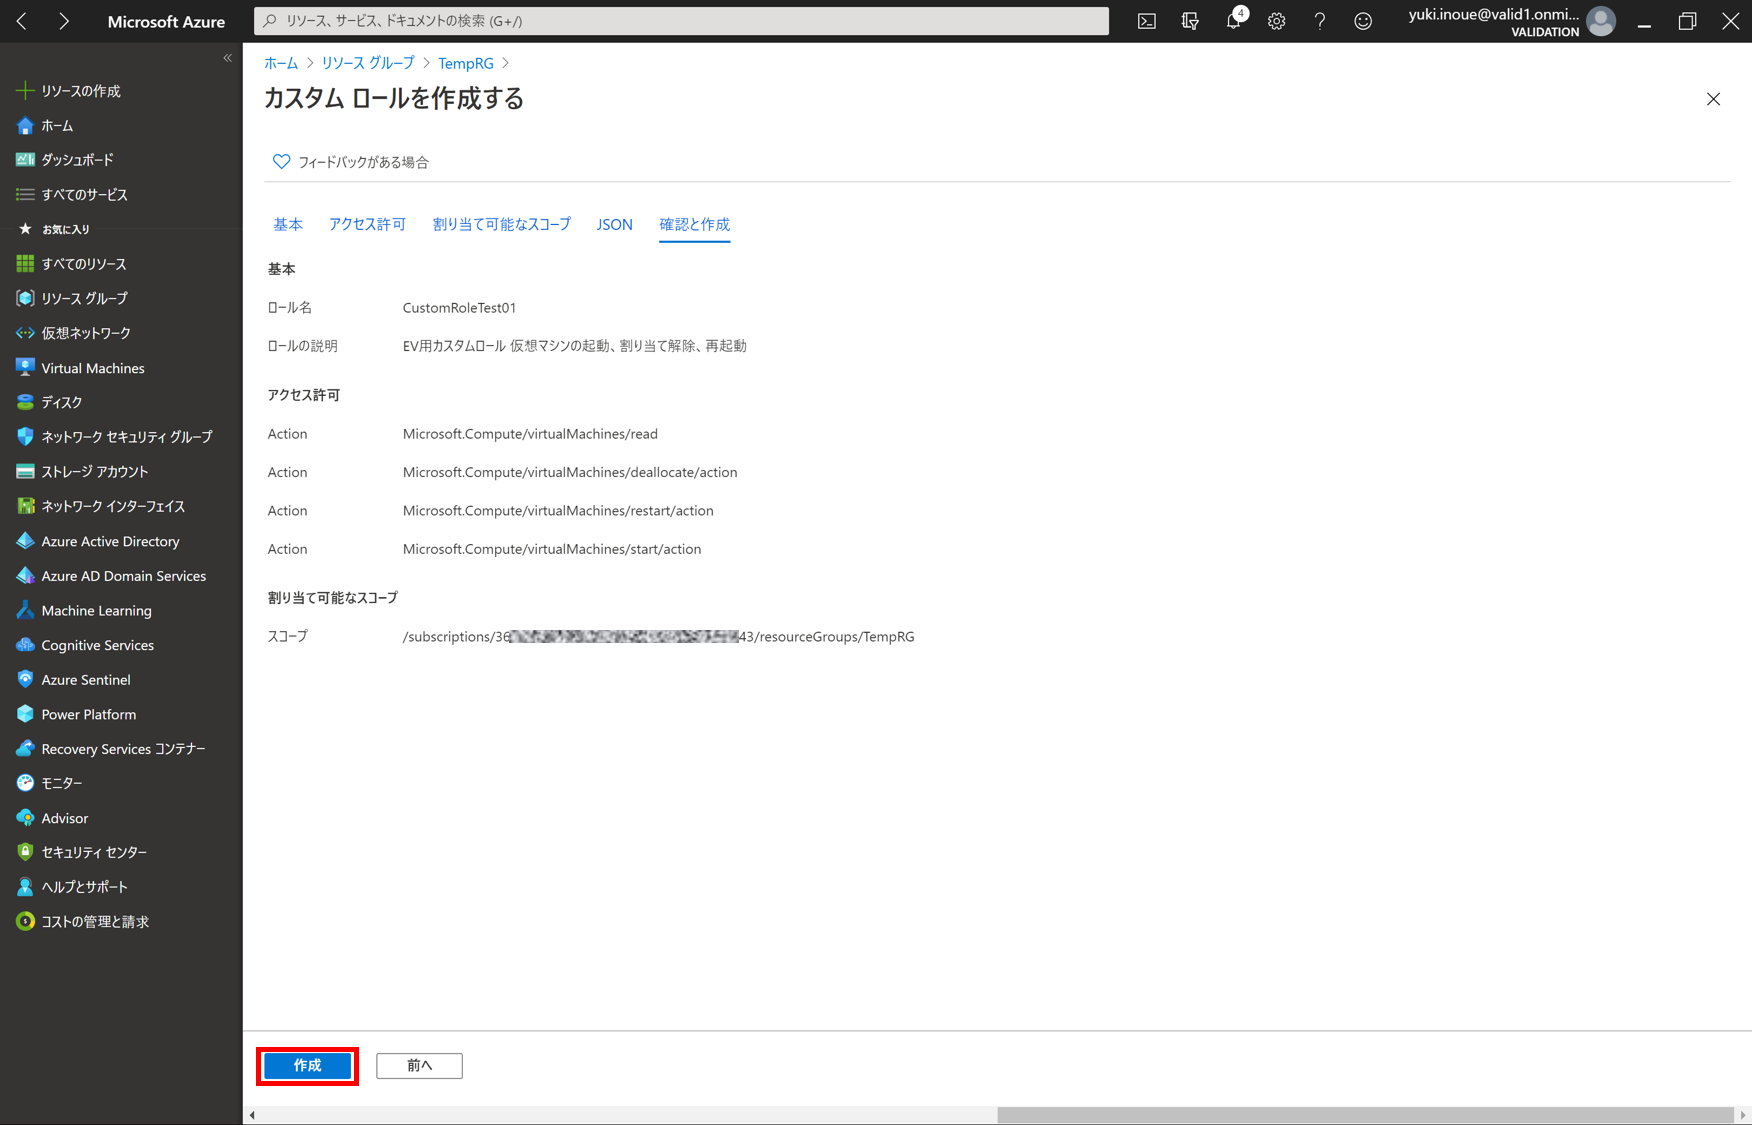Click the role description text EV用カスタムロール
Screen dimensions: 1752x1125
pyautogui.click(x=575, y=346)
